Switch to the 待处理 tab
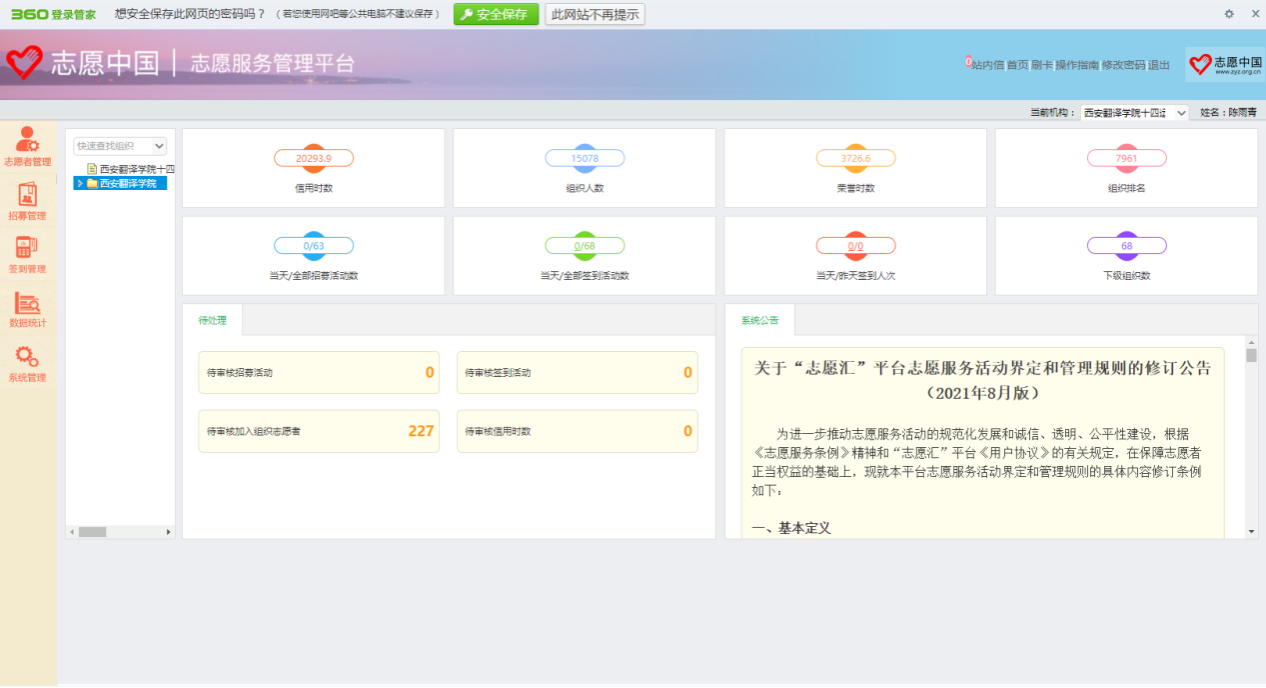1266x688 pixels. point(212,320)
